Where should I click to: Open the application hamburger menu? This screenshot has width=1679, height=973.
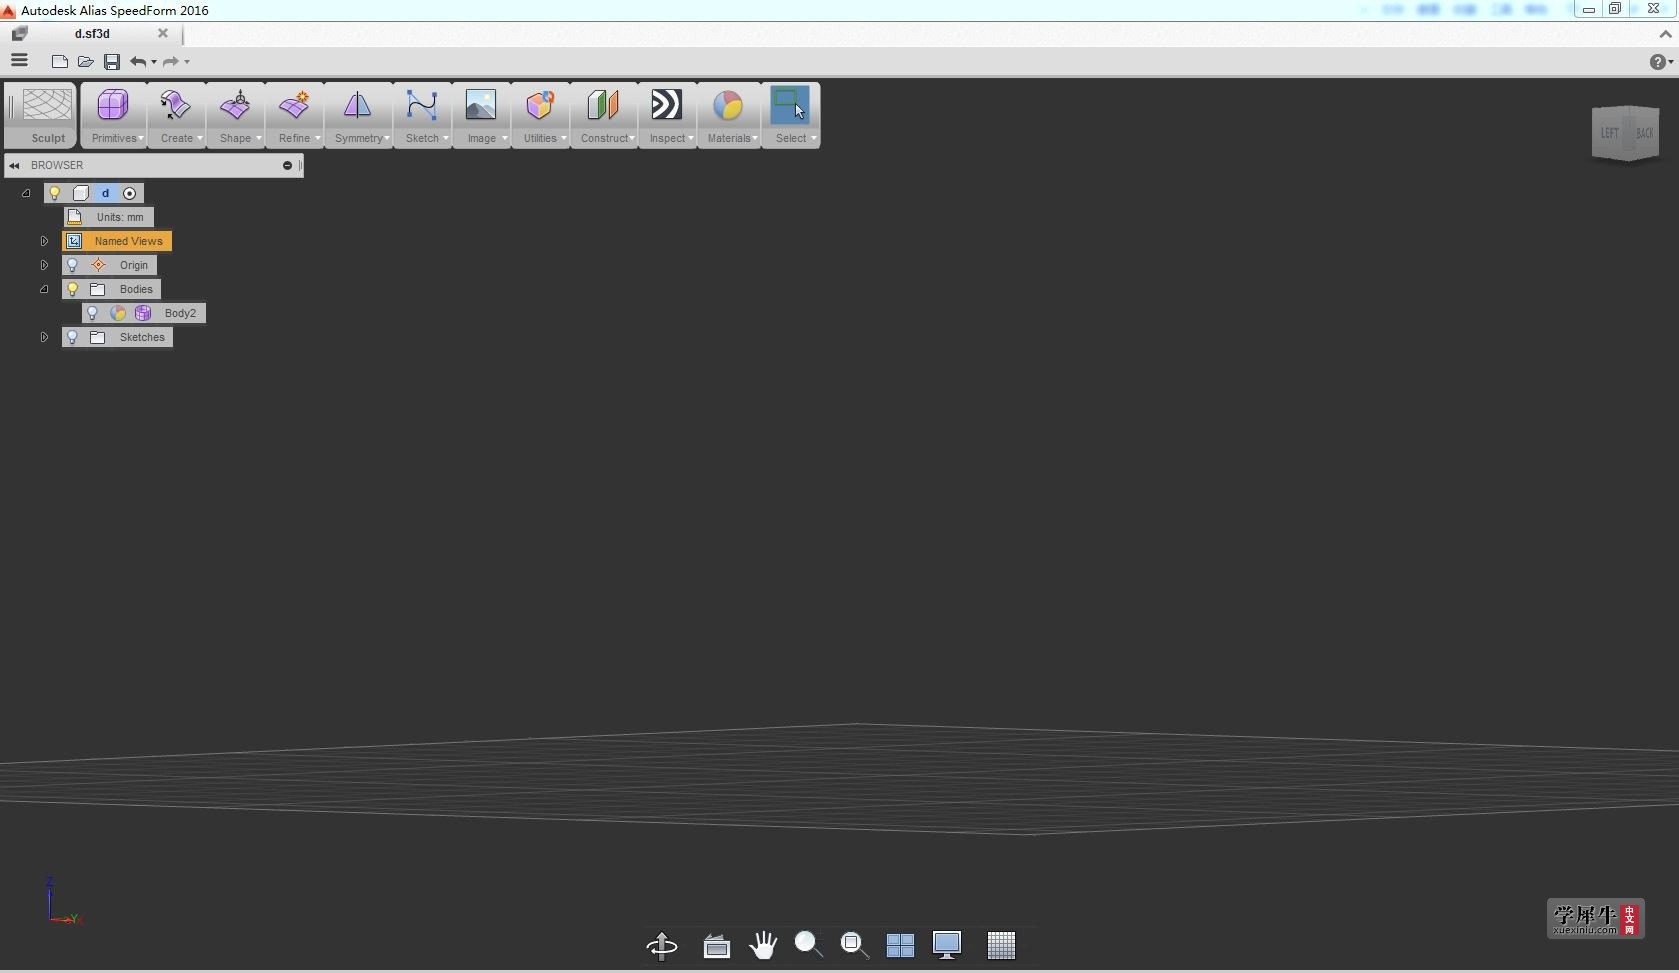[19, 60]
